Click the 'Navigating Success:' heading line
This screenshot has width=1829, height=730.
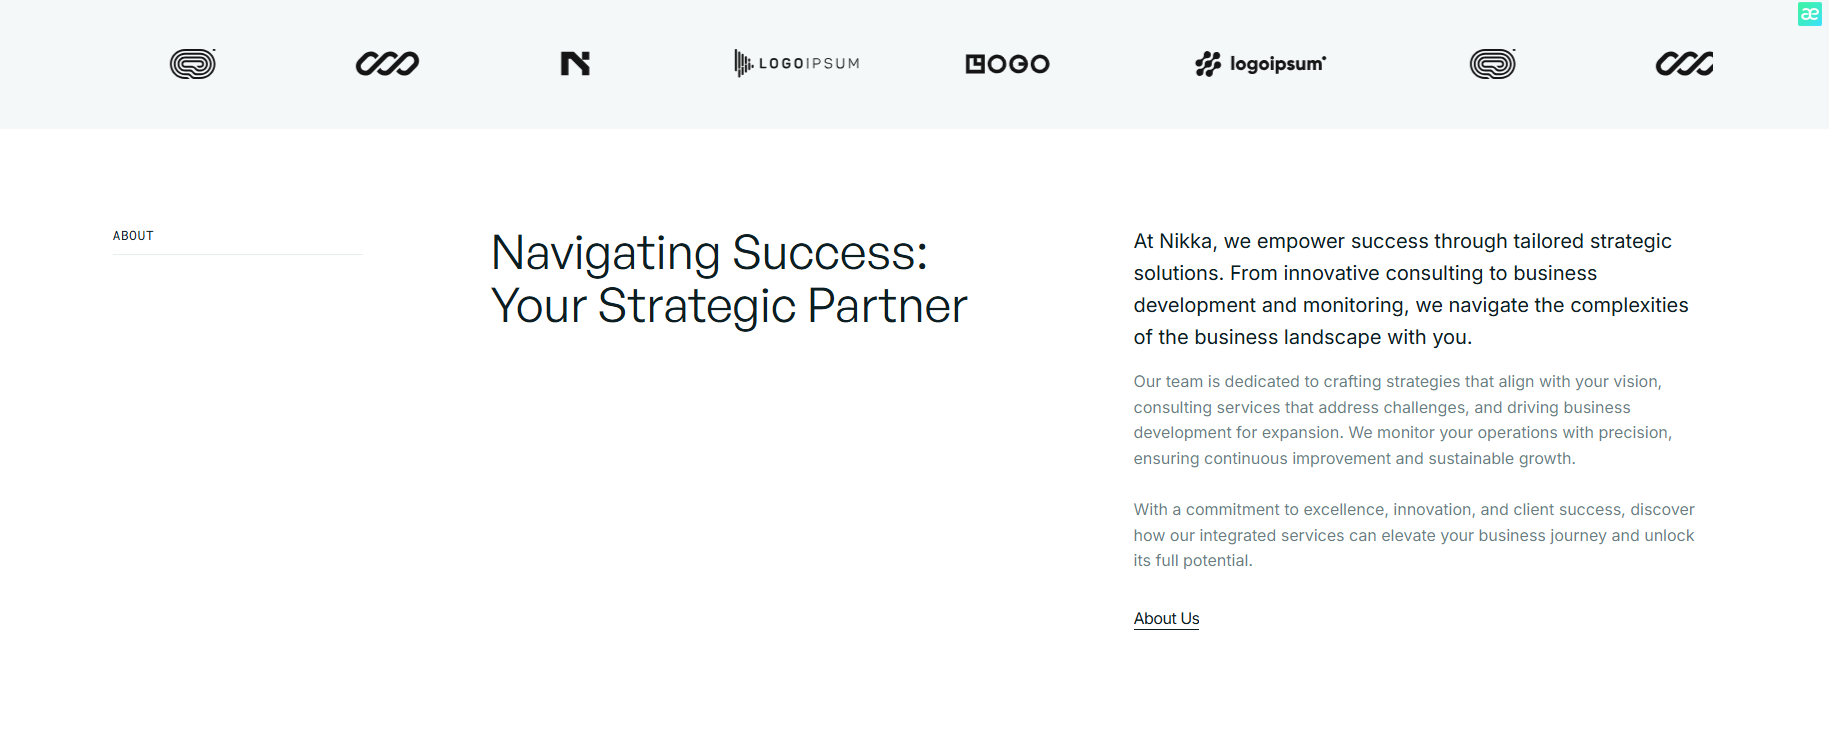[x=709, y=253]
